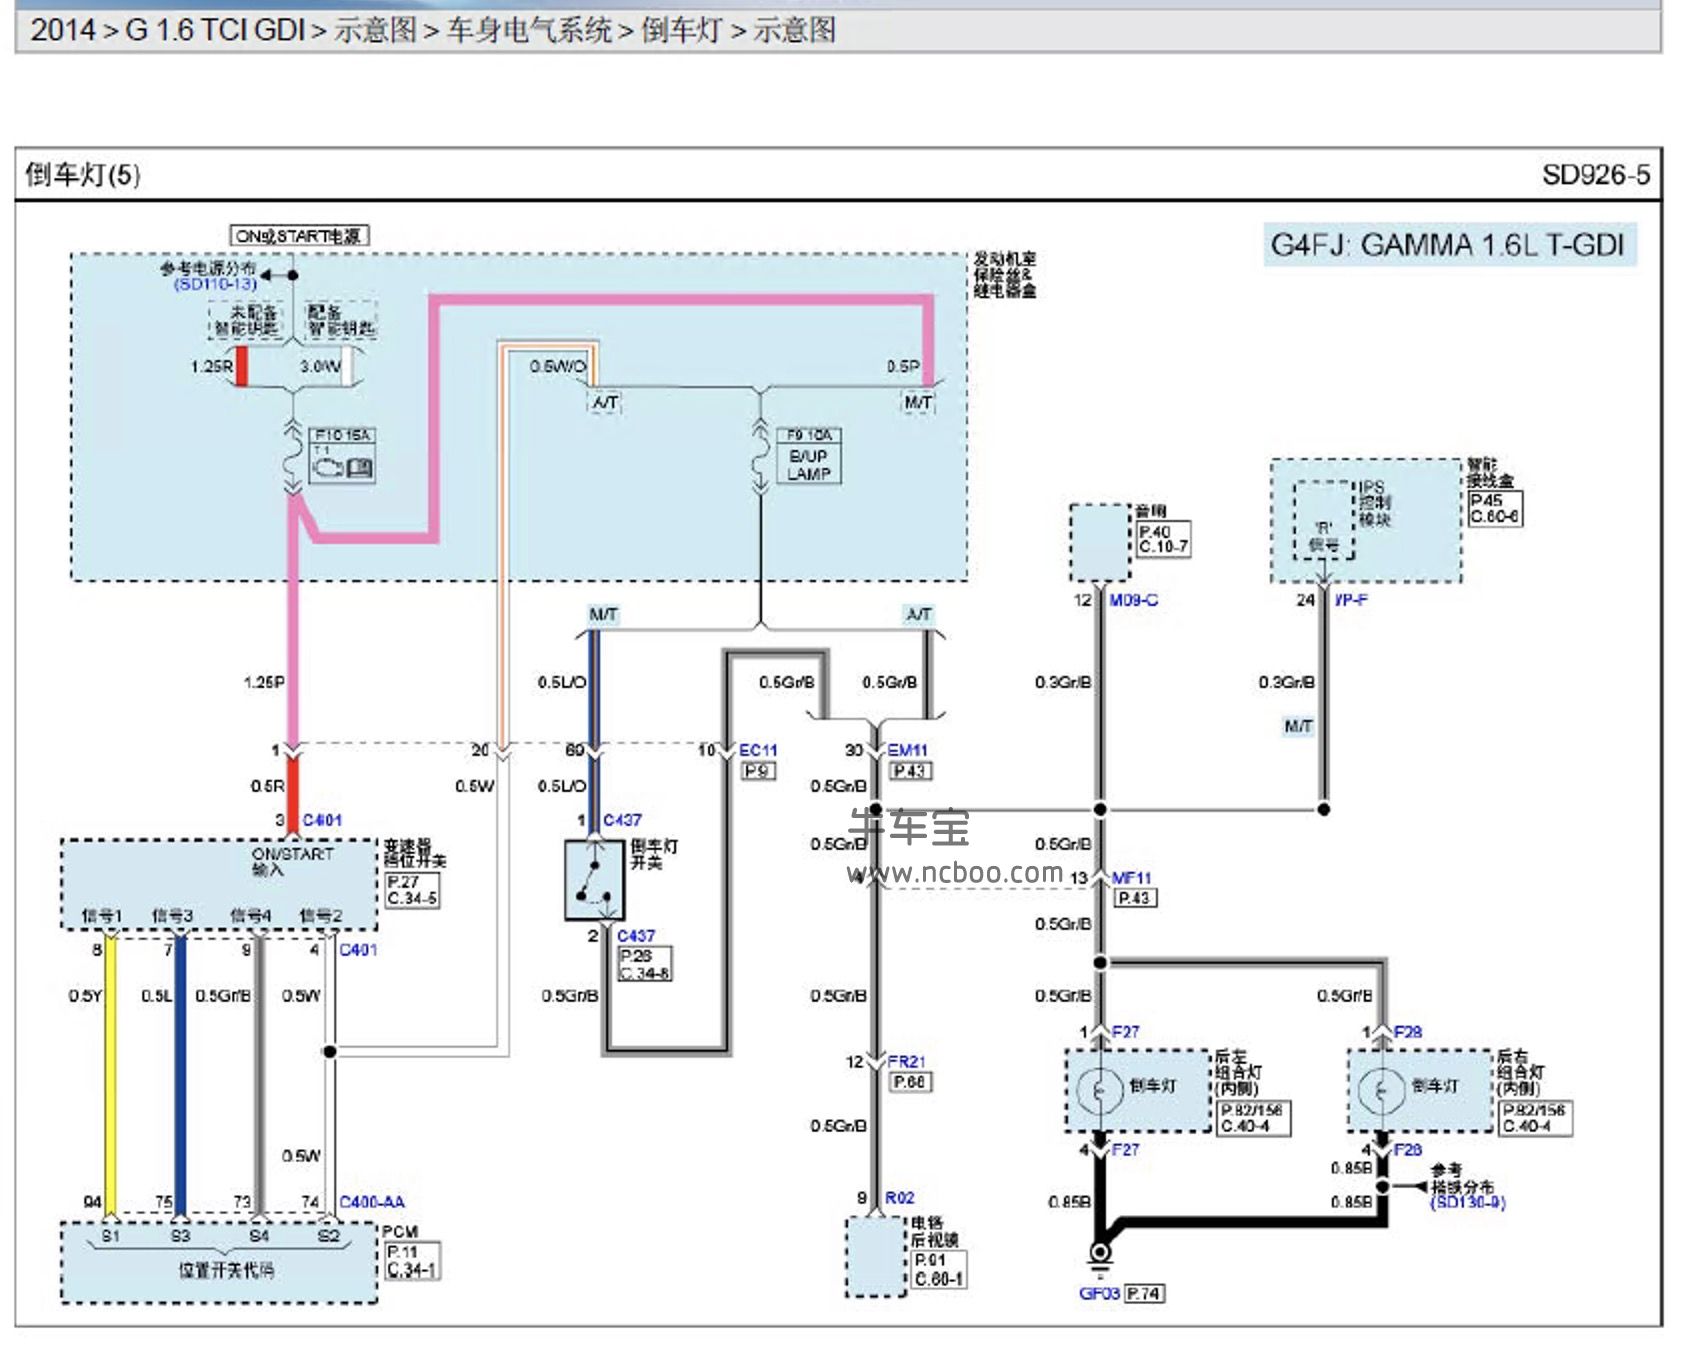Open page reference P.9 under EC11
Viewport: 1682px width, 1354px height.
click(759, 771)
